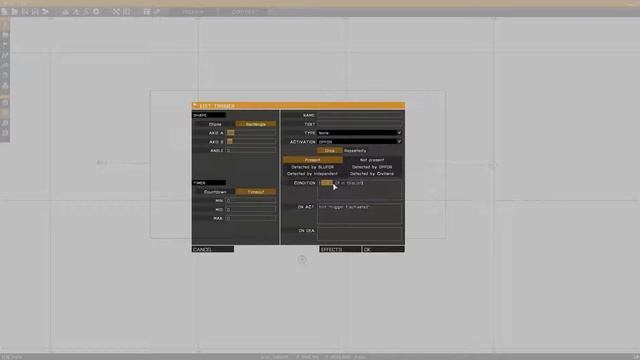Focus the Axis A input field

click(251, 133)
